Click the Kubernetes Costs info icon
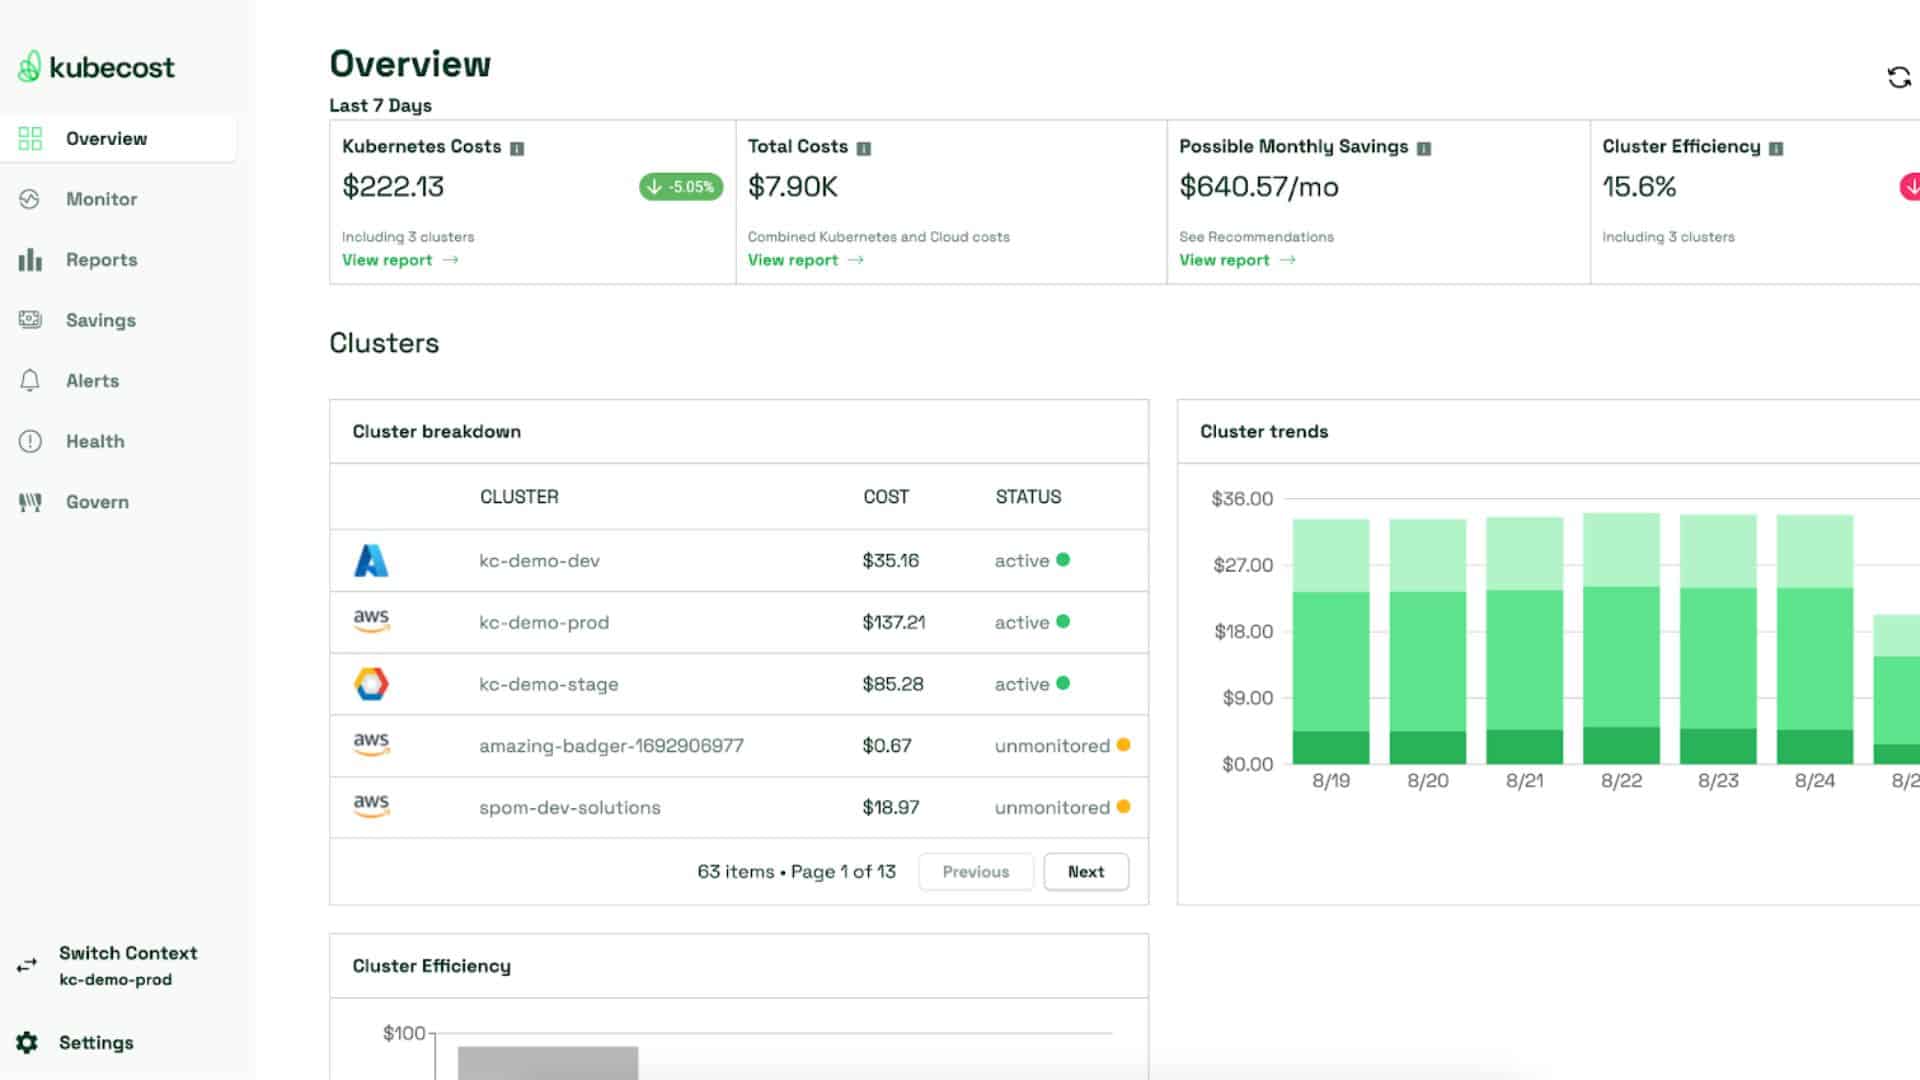Screen dimensions: 1920x1080 pyautogui.click(x=517, y=148)
